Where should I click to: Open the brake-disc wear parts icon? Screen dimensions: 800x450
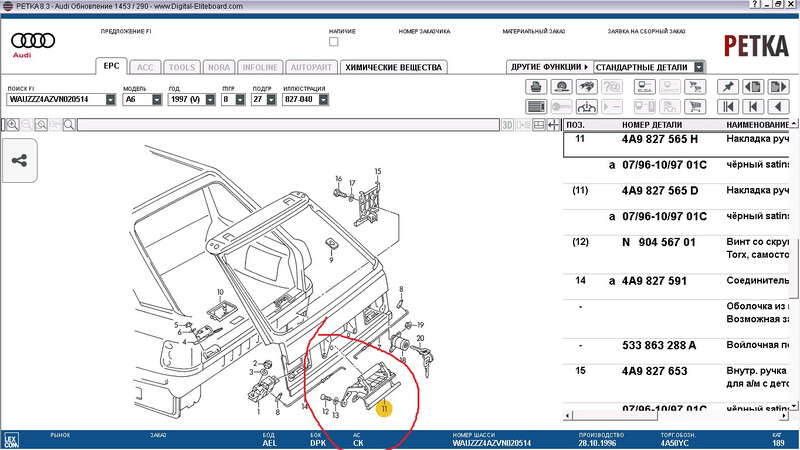pos(561,87)
